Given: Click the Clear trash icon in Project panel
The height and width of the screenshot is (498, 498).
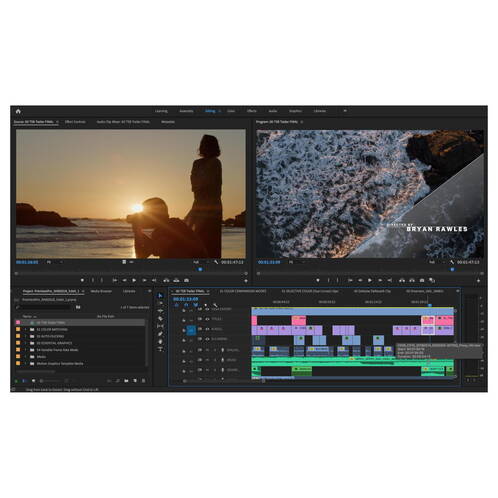Looking at the screenshot, I should coord(144,380).
